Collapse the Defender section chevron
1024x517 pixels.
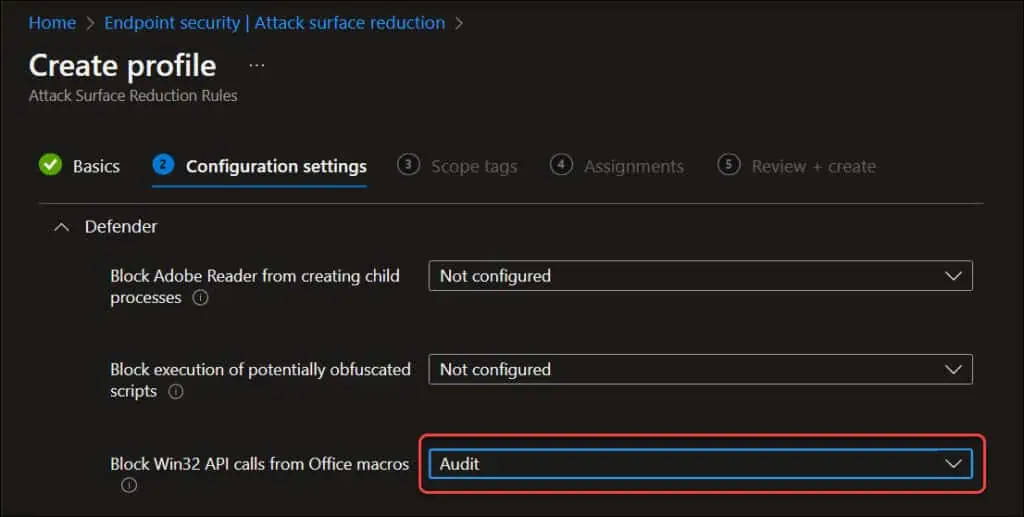tap(61, 227)
